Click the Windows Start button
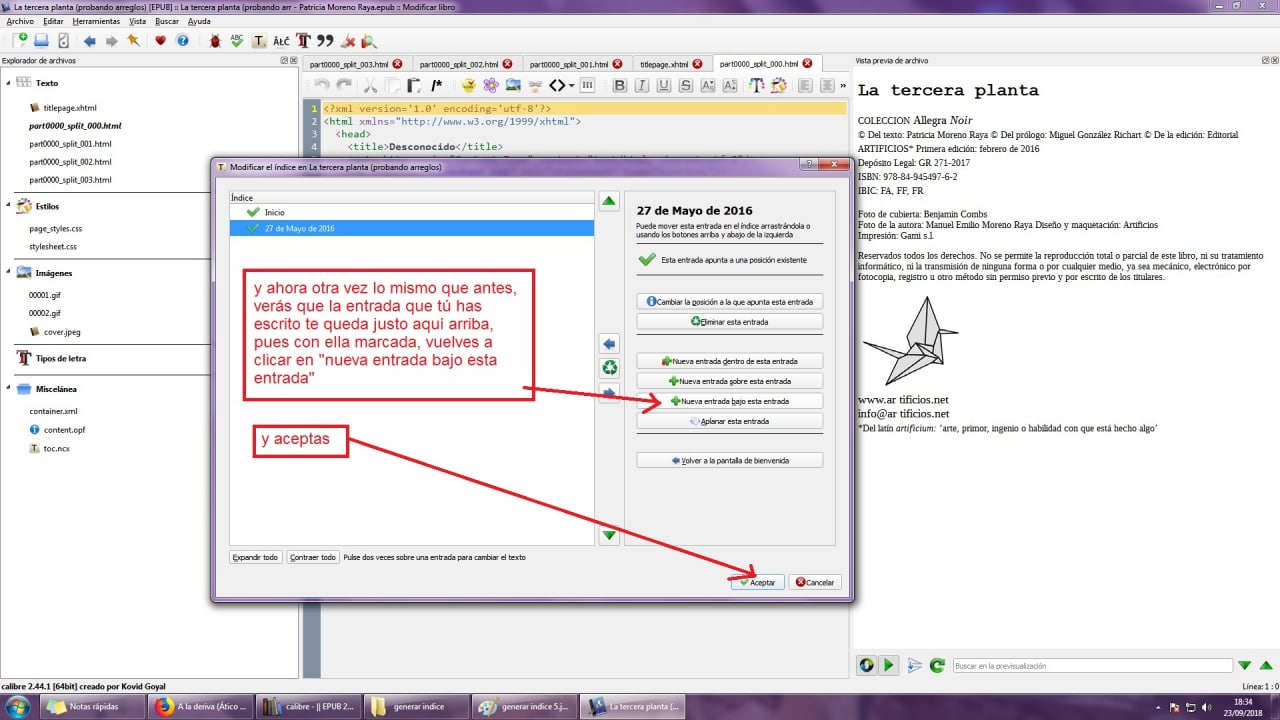 pos(18,707)
